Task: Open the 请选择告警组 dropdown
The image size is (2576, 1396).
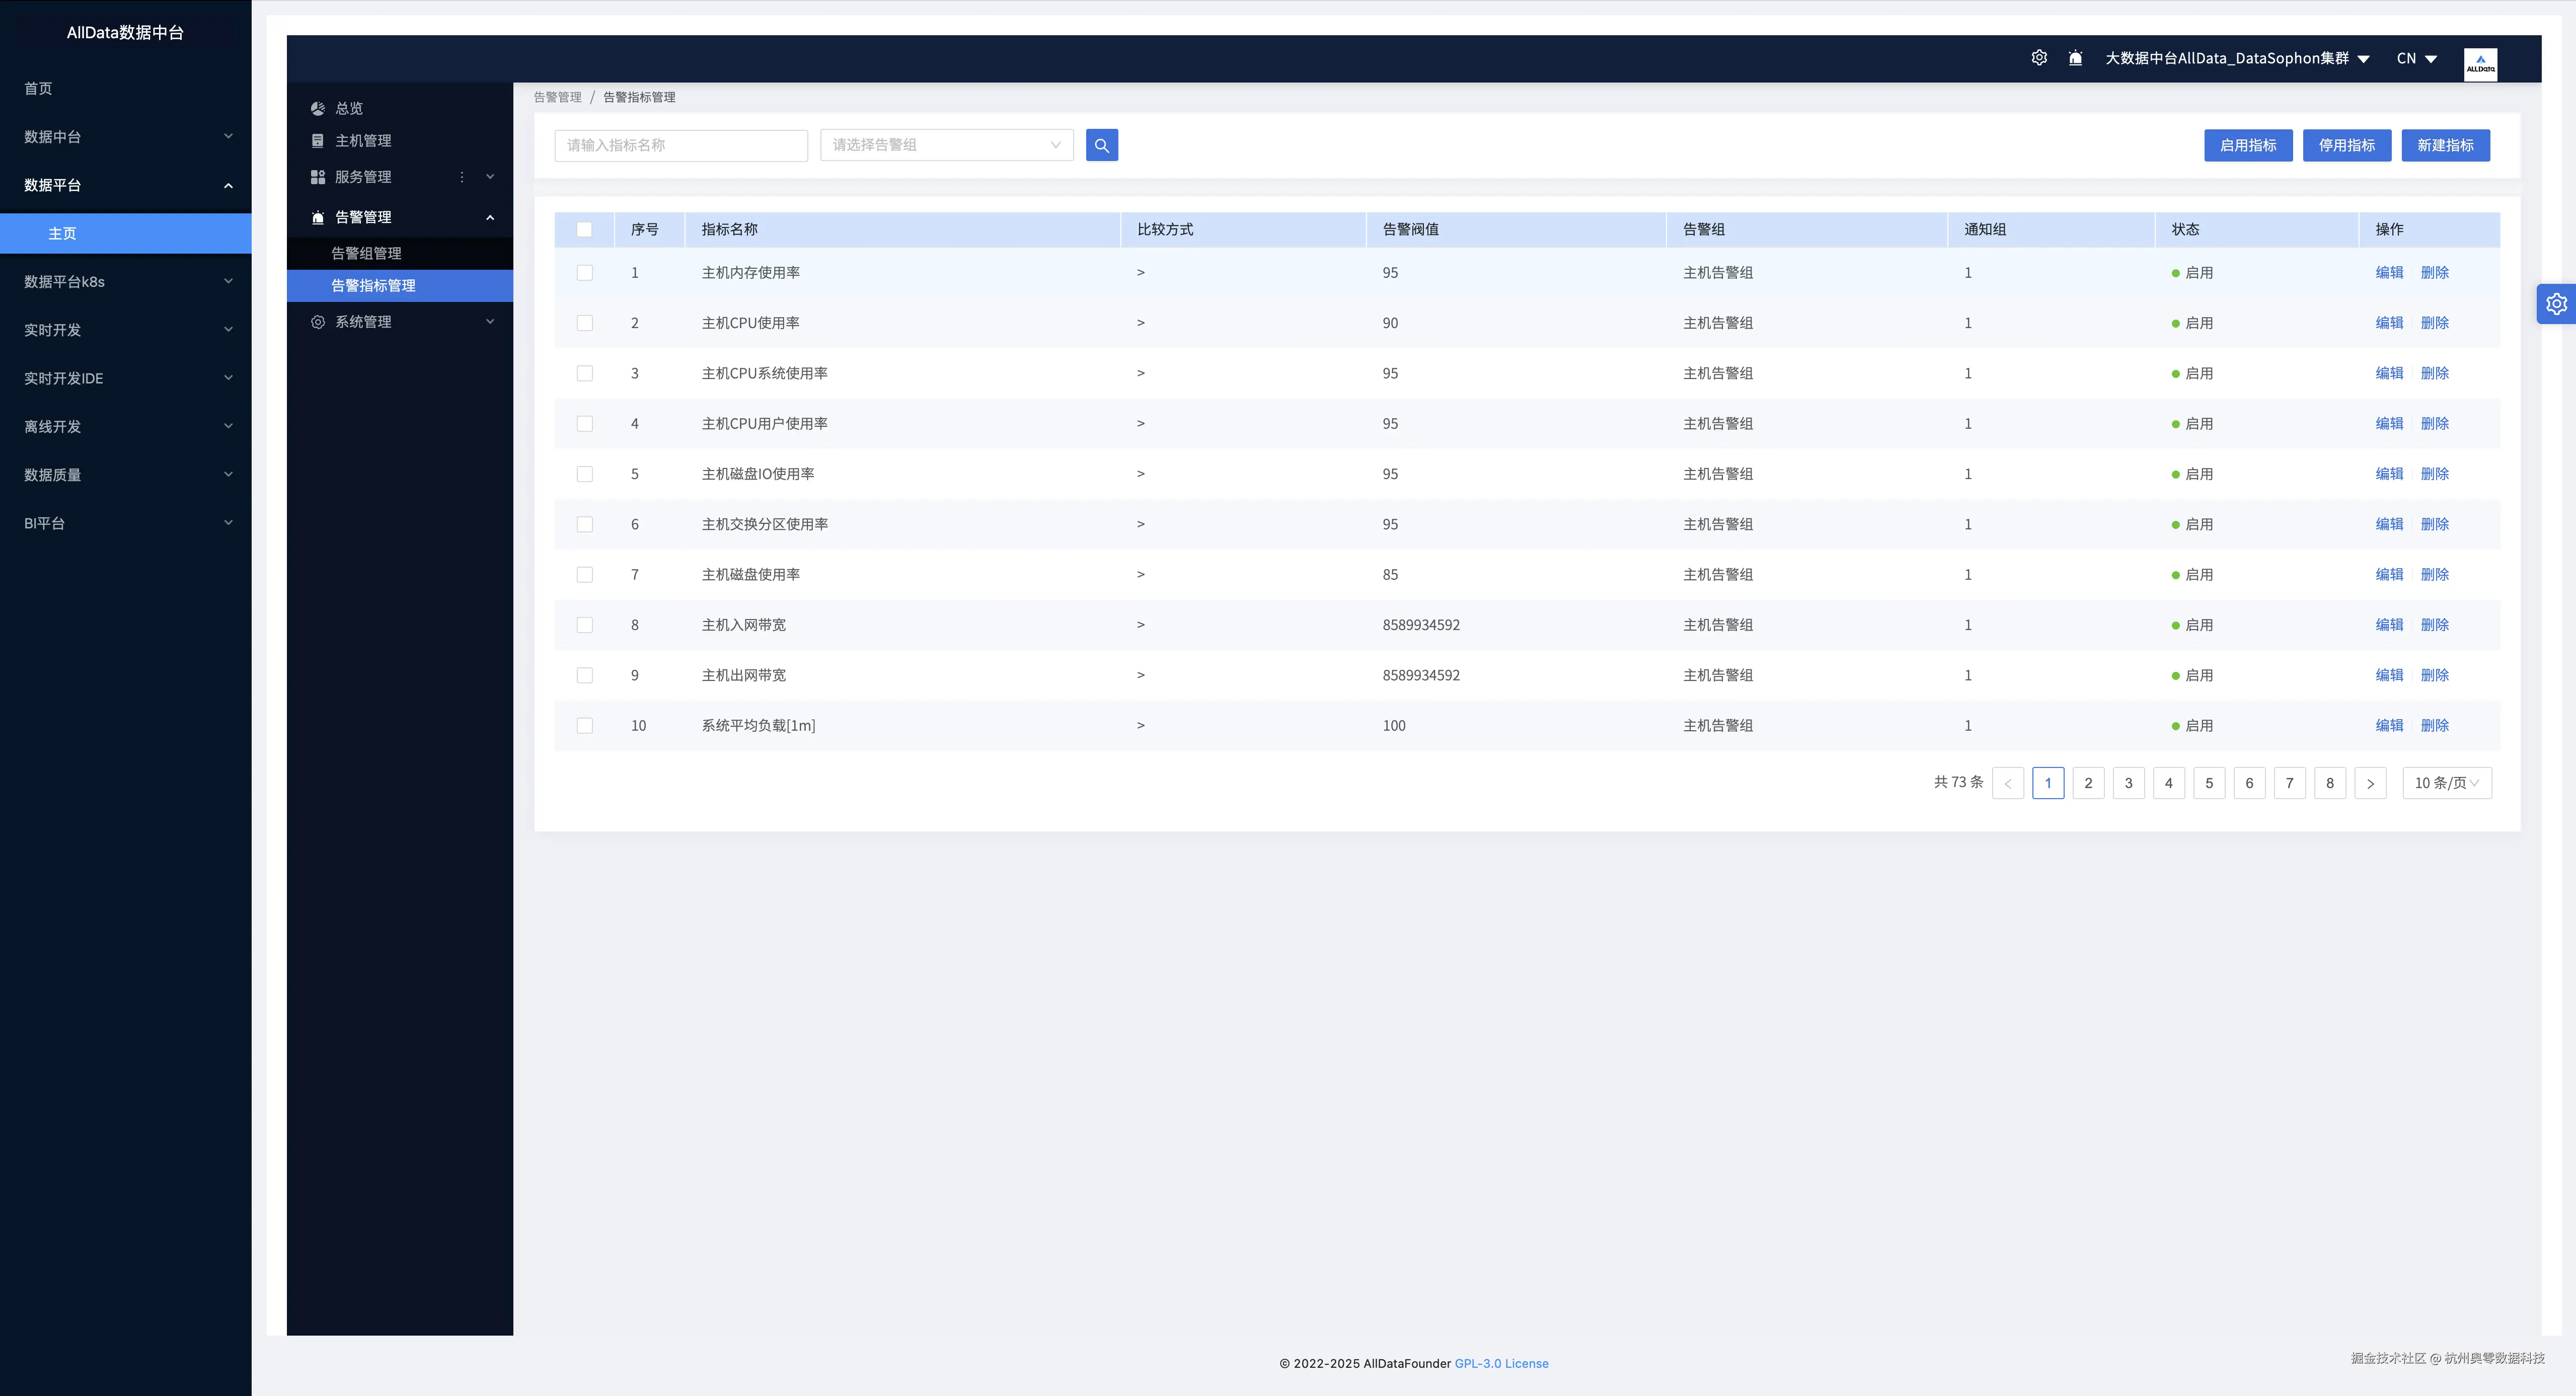Action: pyautogui.click(x=946, y=145)
